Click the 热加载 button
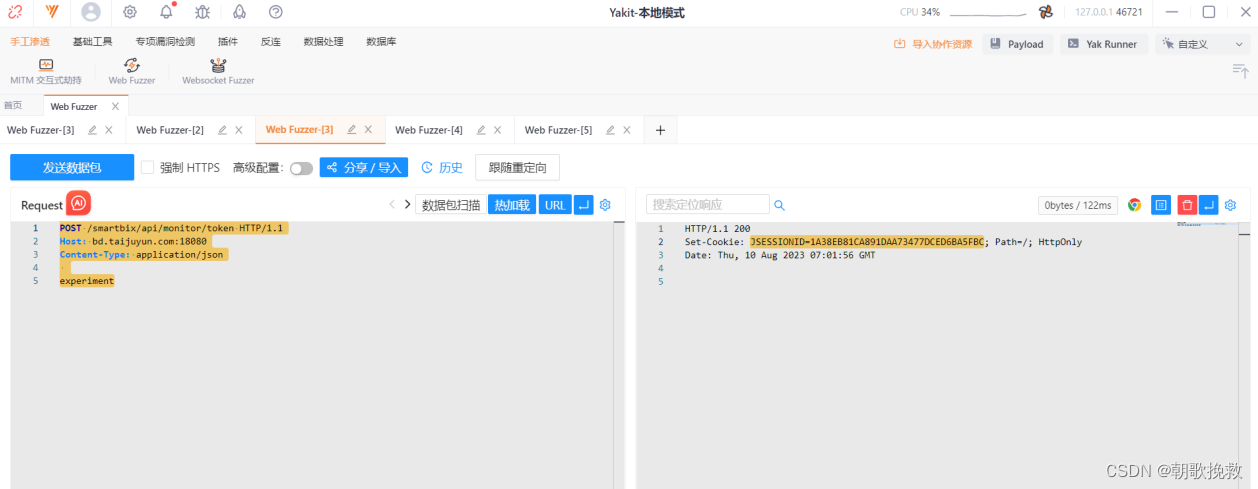The width and height of the screenshot is (1258, 489). point(512,205)
